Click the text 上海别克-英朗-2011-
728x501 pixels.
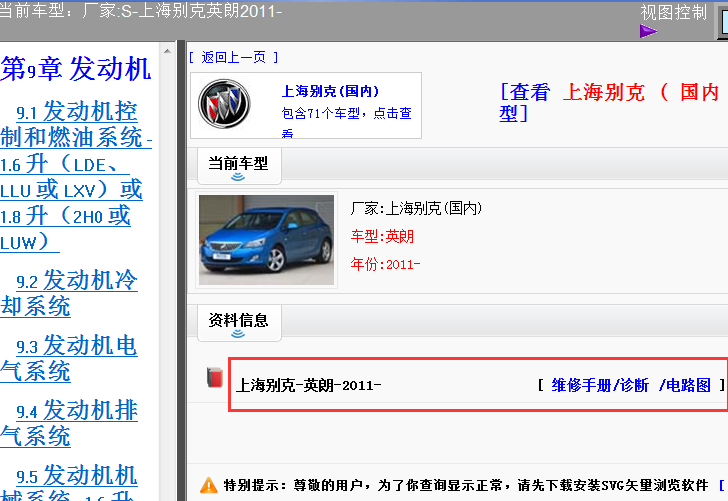pyautogui.click(x=308, y=385)
